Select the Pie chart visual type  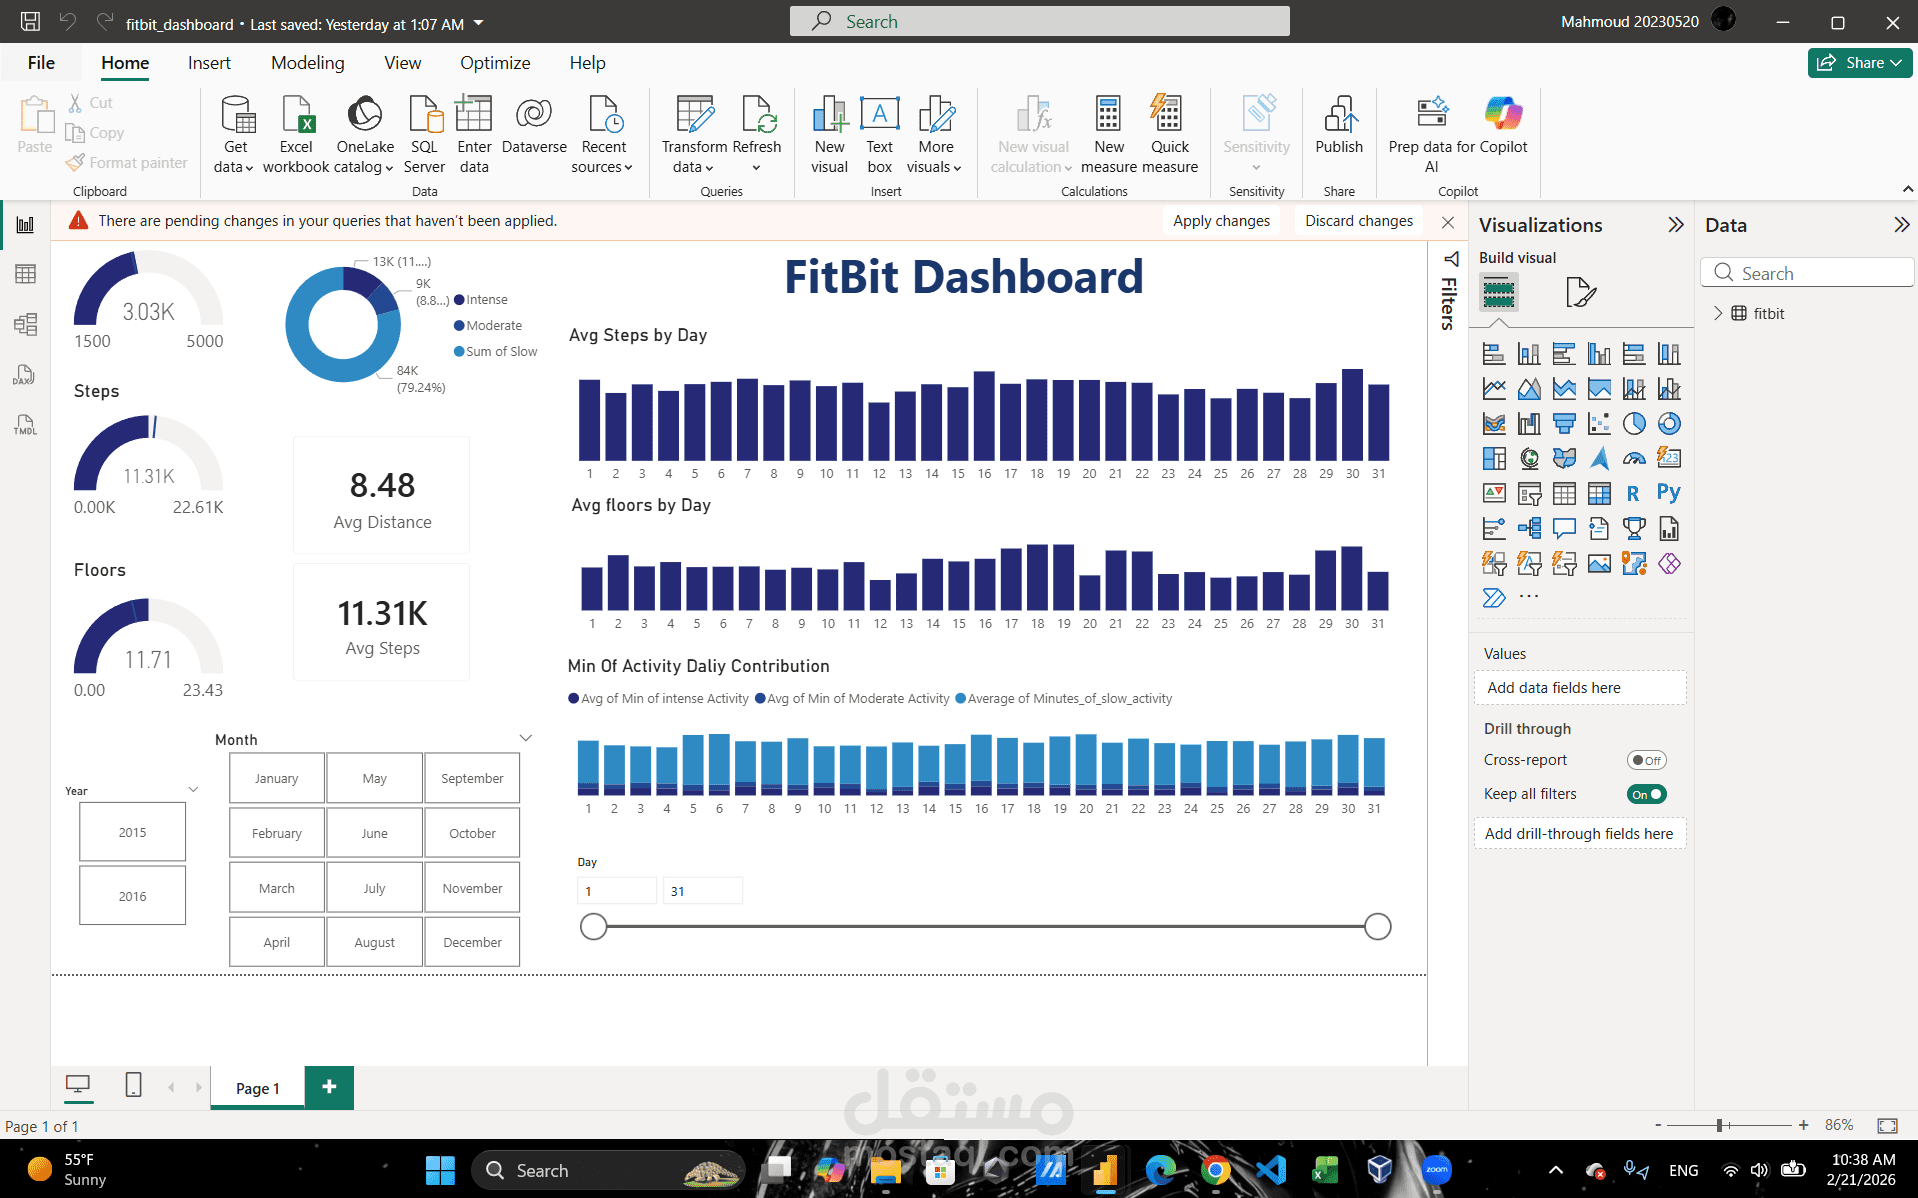click(1634, 424)
